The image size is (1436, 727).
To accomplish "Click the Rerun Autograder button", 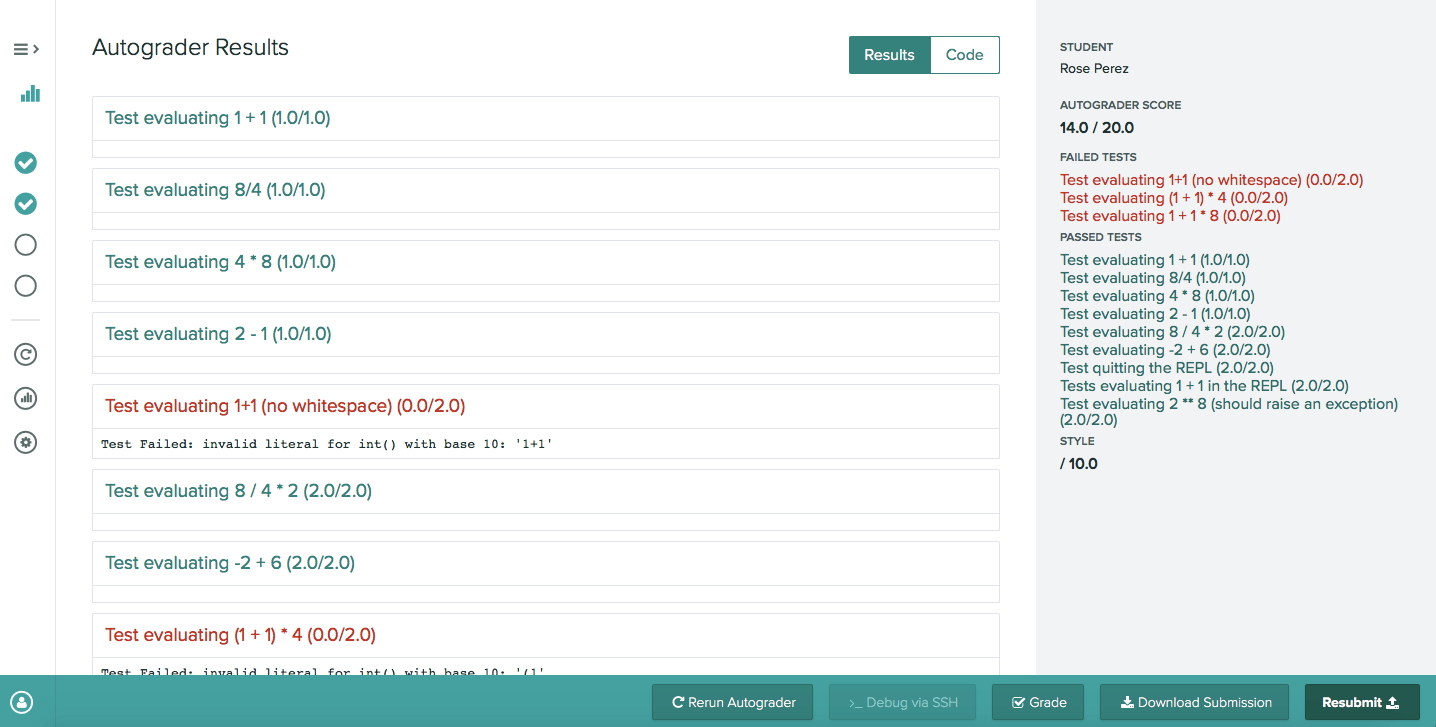I will click(732, 702).
